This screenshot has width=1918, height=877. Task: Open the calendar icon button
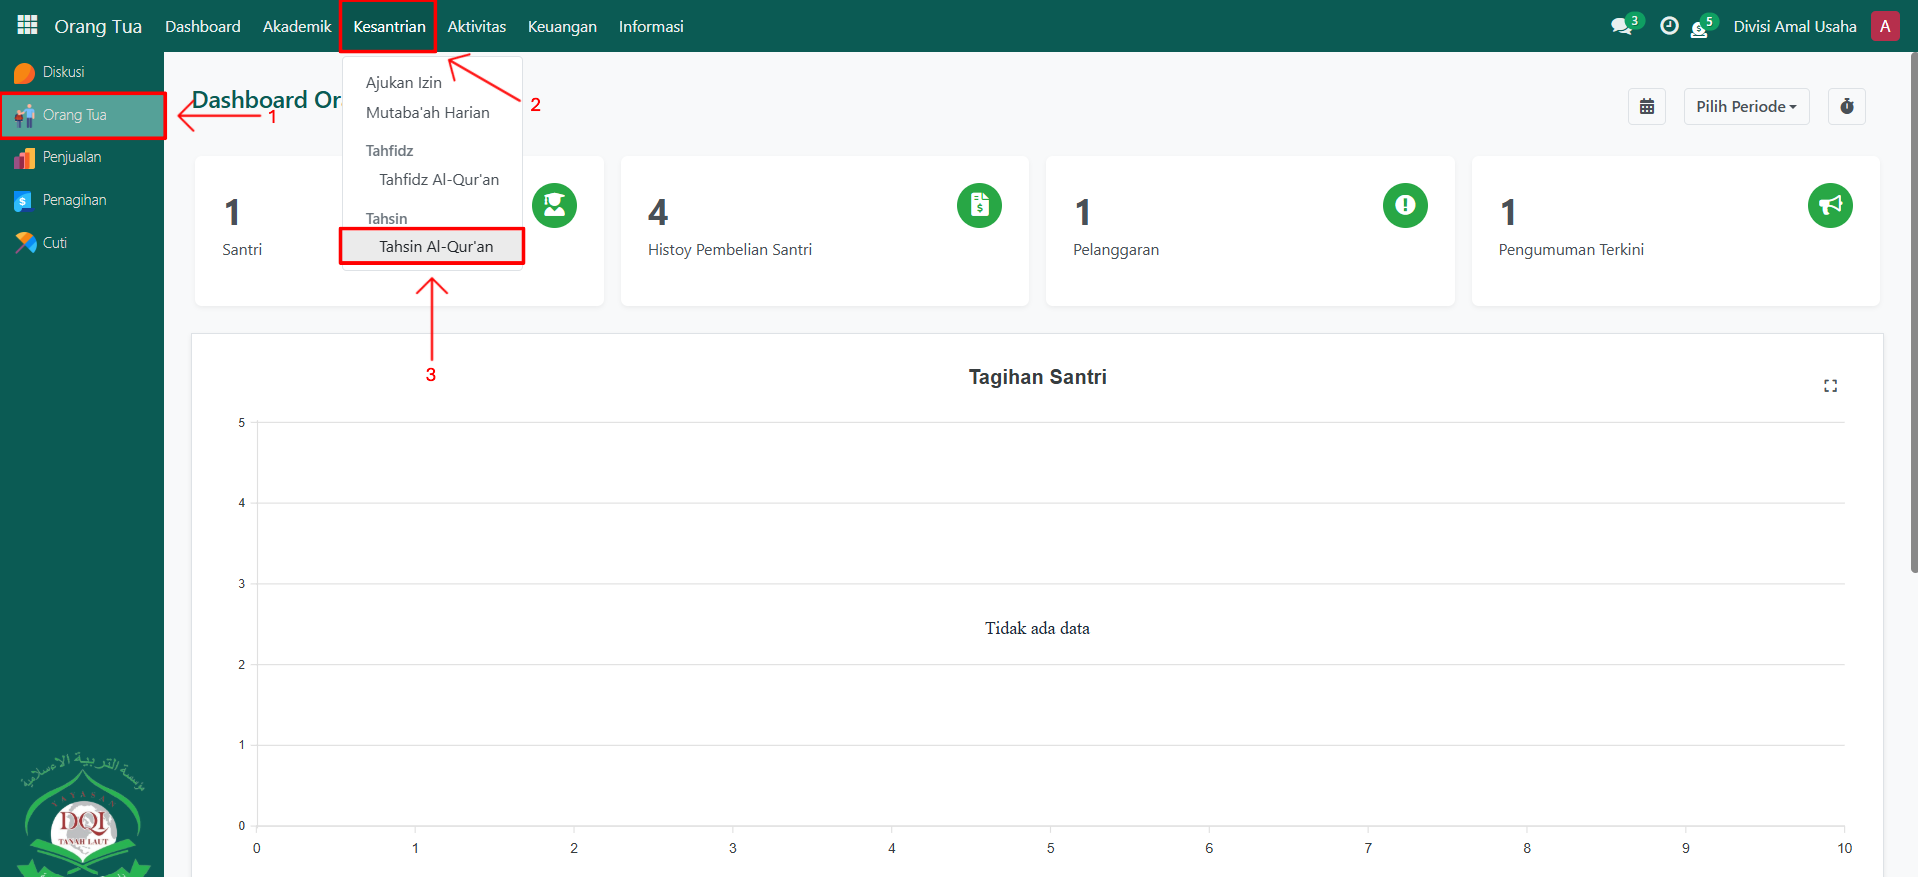(x=1646, y=107)
